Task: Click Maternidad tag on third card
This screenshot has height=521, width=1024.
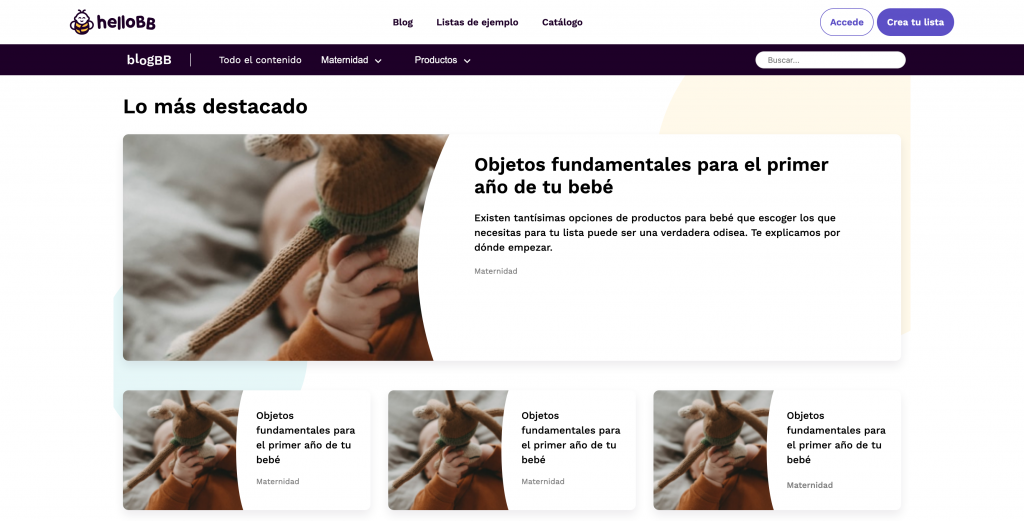Action: (x=809, y=485)
